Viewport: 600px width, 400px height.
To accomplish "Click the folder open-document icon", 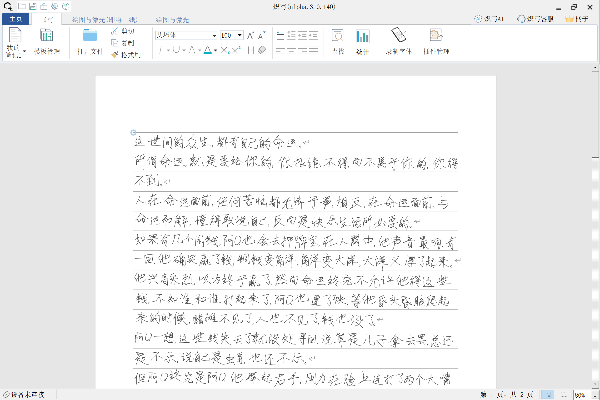I will 90,38.
